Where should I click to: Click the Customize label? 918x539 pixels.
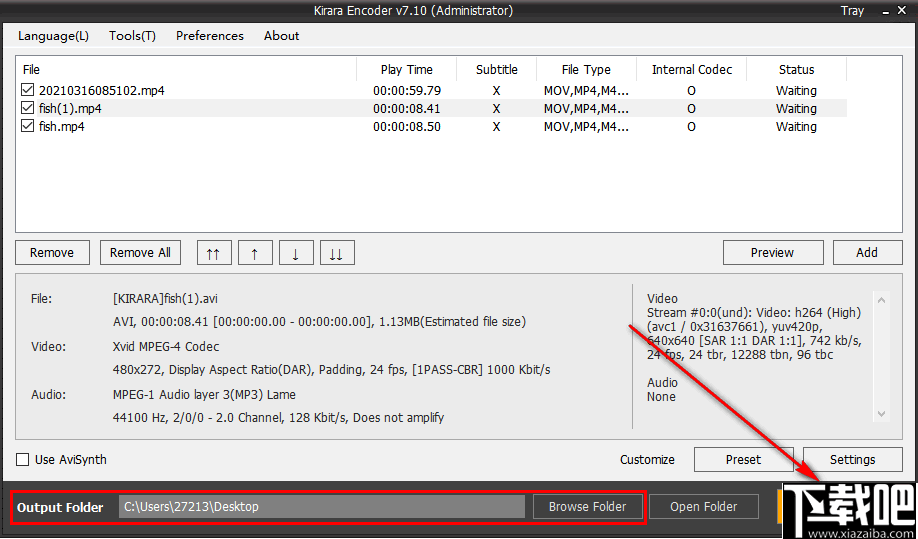click(648, 460)
